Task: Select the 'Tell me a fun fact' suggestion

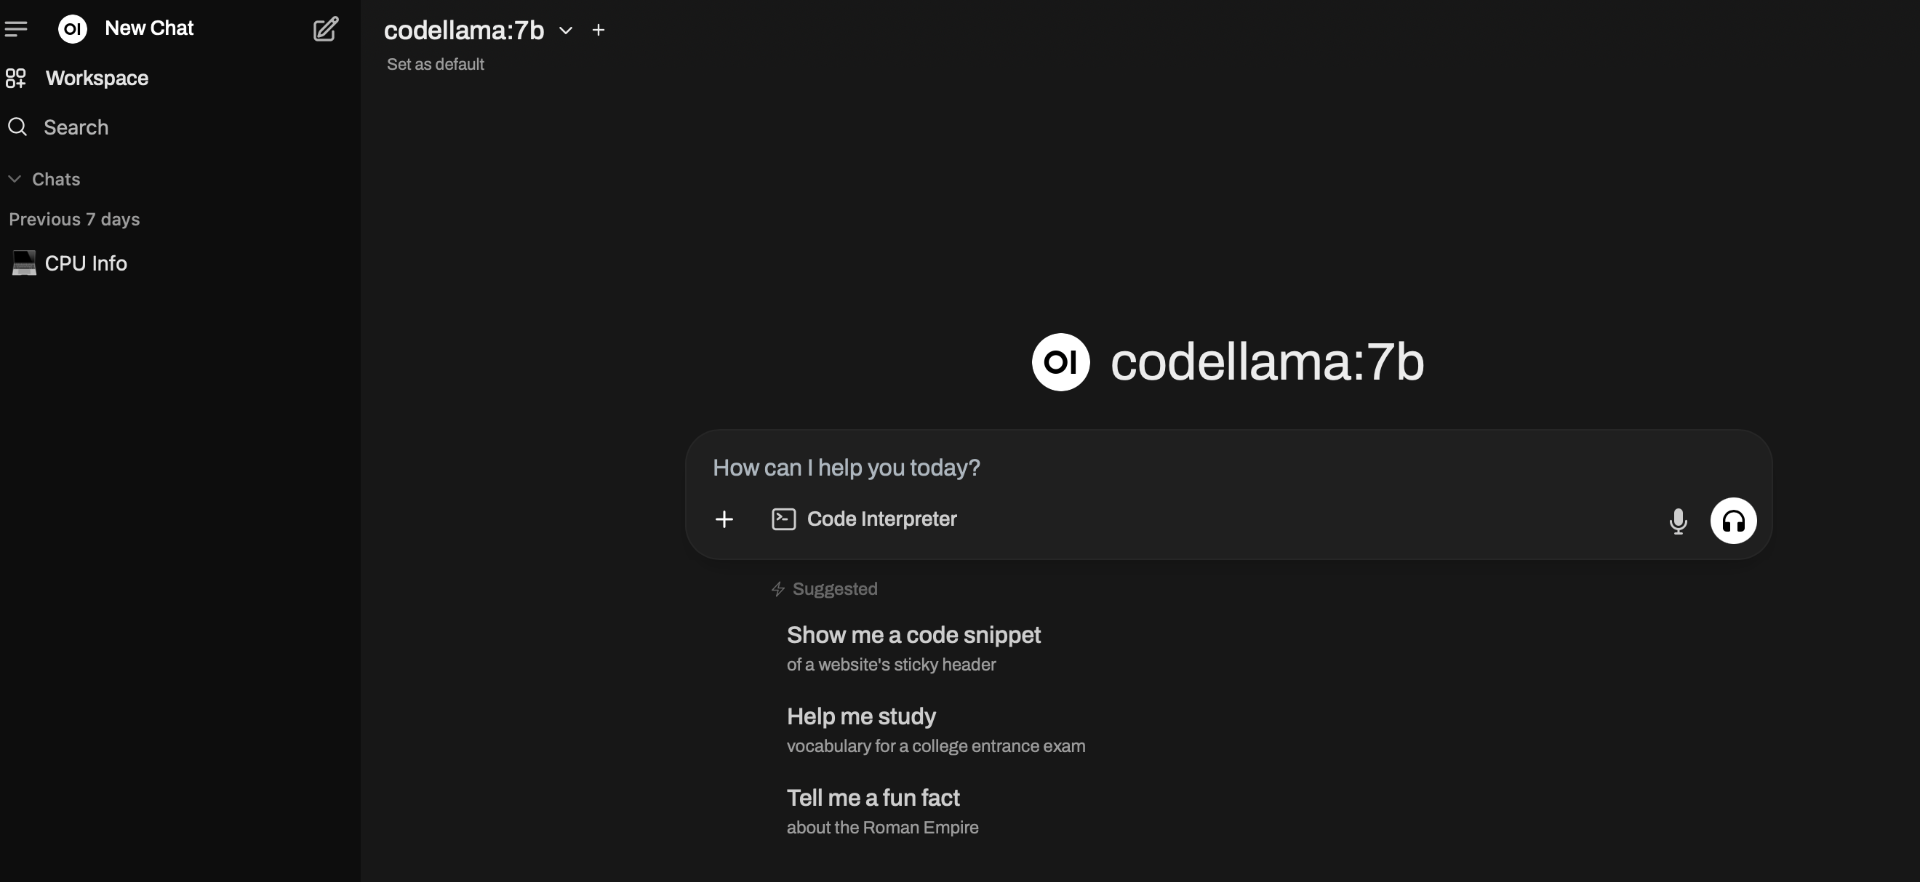Action: (882, 811)
